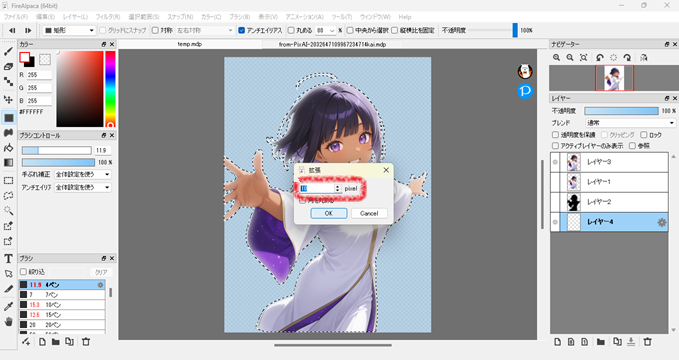
Task: Confirm expansion dialog with OK
Action: pos(329,213)
